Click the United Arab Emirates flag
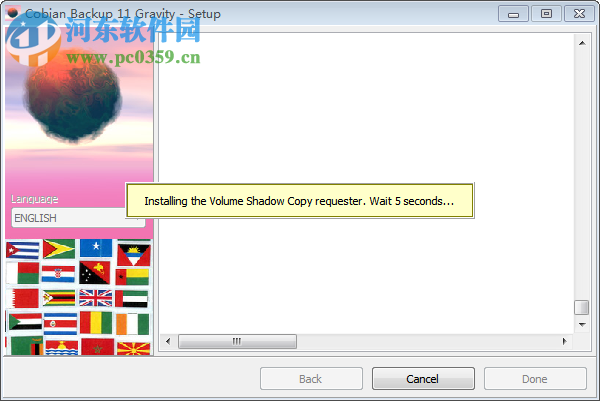Screen dimensions: 600x401 (x=132, y=299)
